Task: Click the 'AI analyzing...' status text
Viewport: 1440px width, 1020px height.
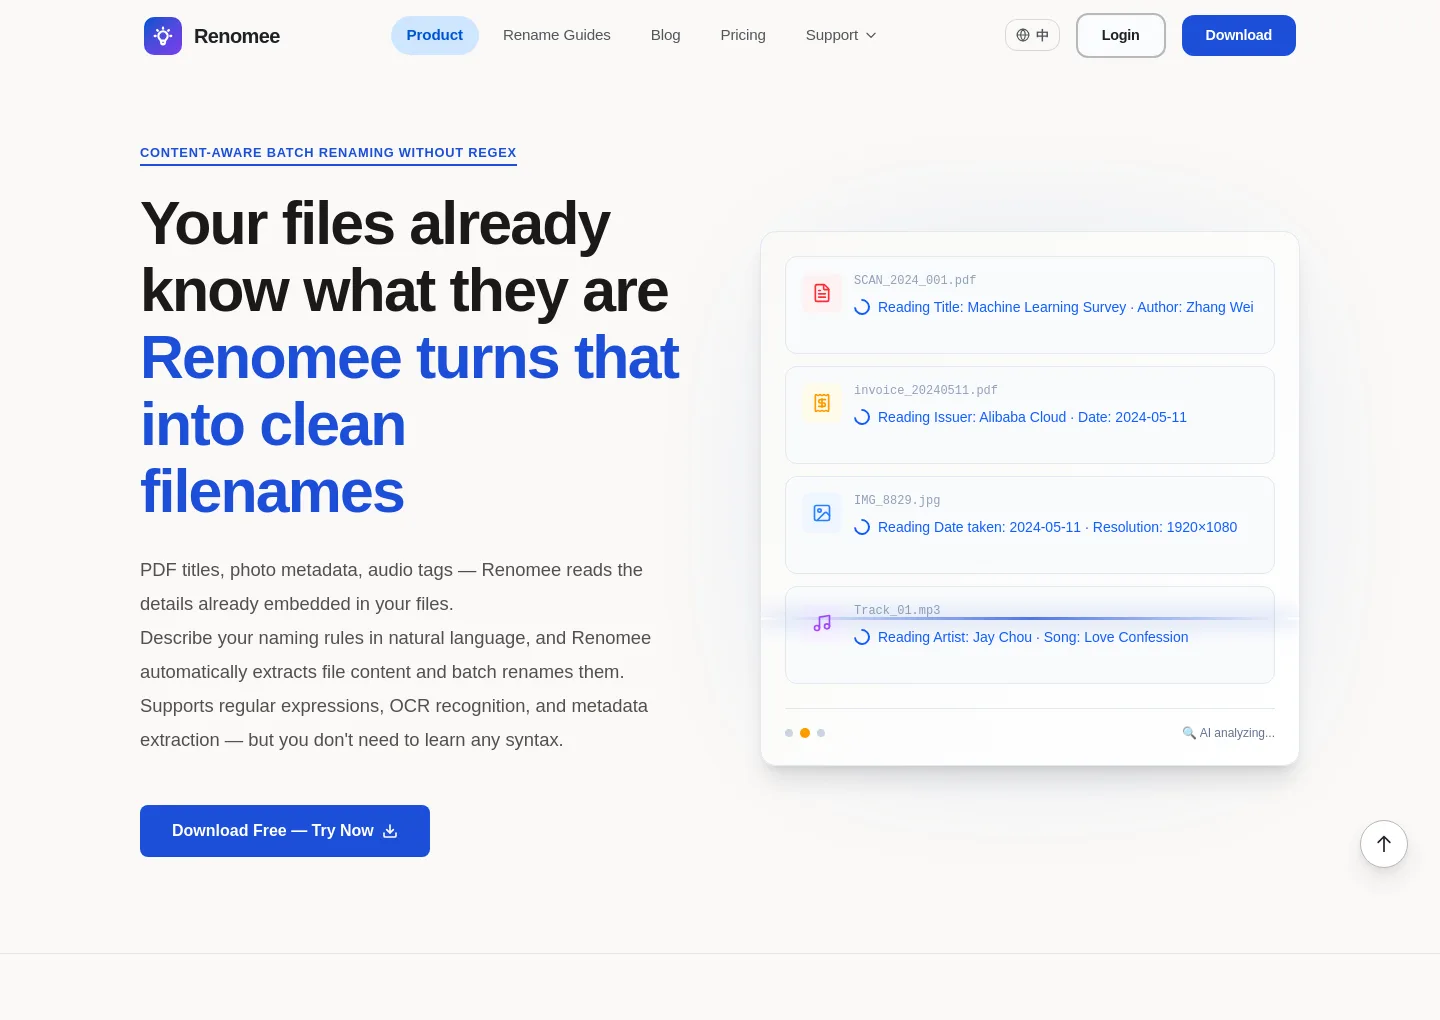Action: pos(1237,733)
